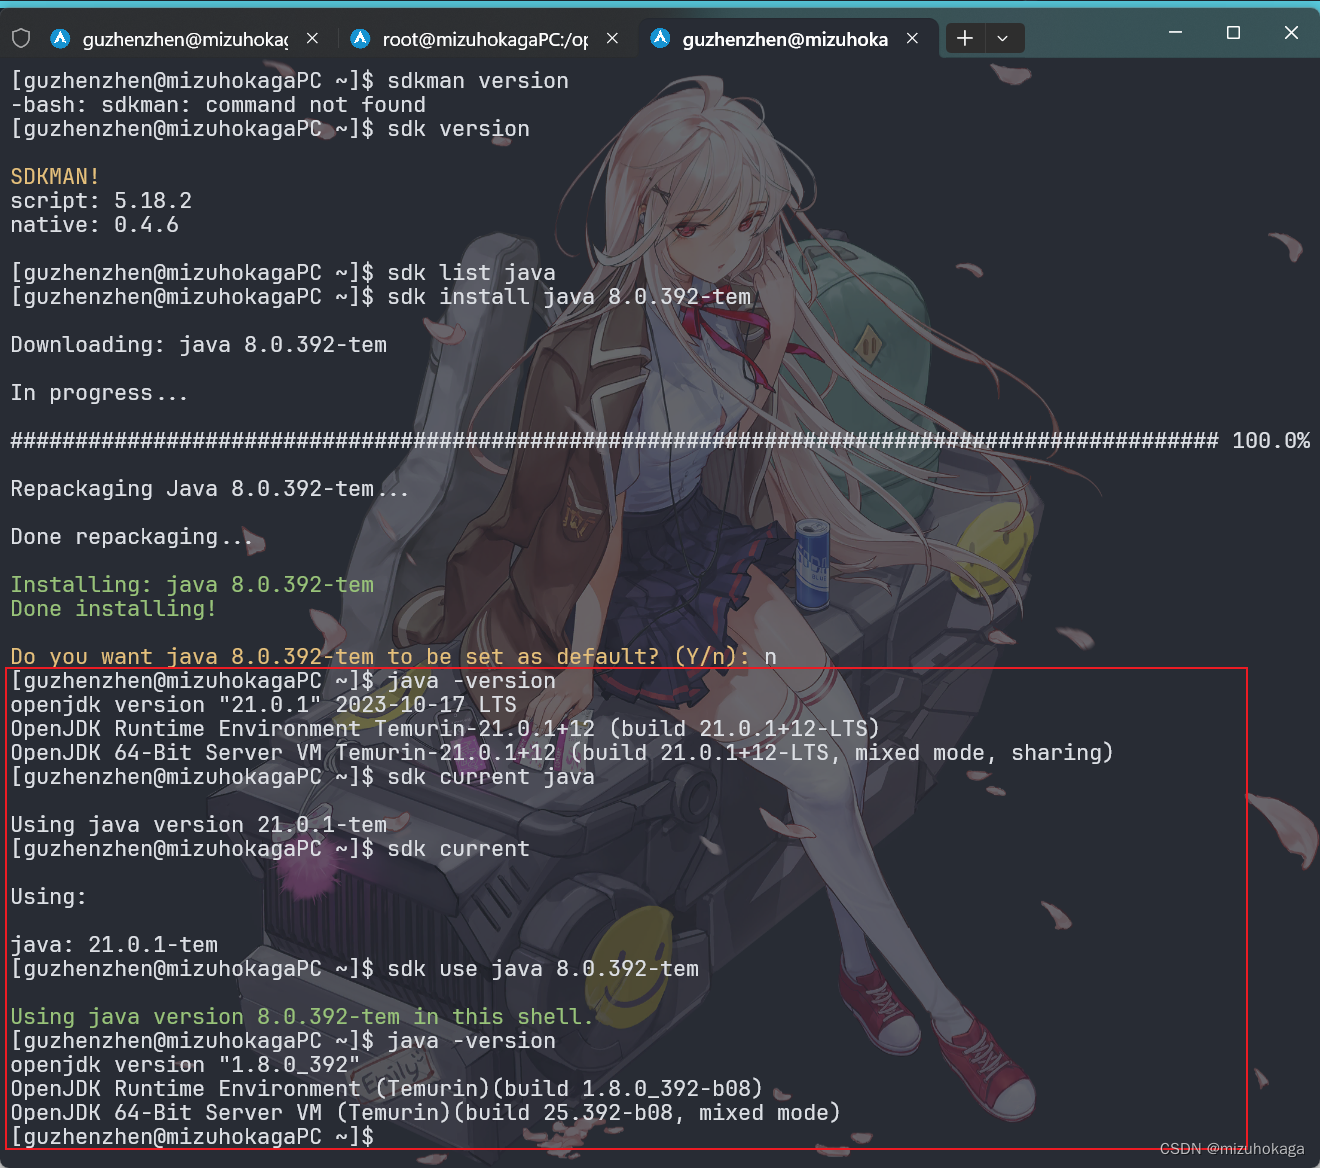Click 'sdk install java 8.0.392-tem' command
The width and height of the screenshot is (1320, 1168).
click(x=569, y=297)
